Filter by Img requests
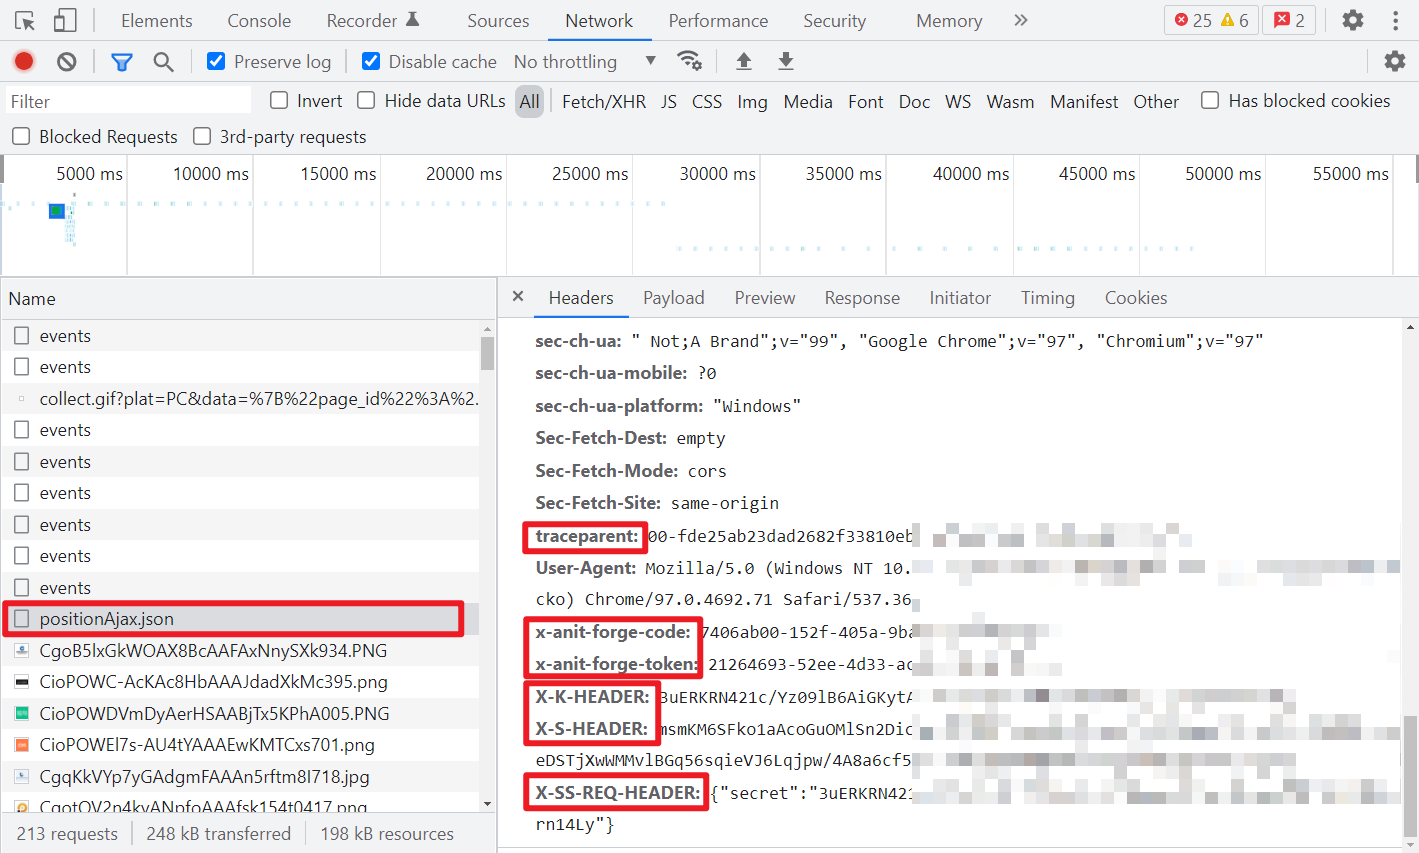This screenshot has height=853, width=1419. point(752,101)
